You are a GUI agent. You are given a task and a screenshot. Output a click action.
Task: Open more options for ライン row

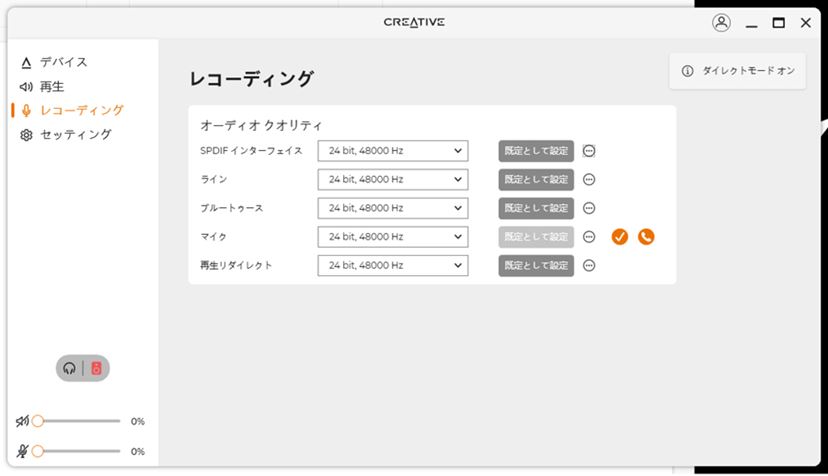click(589, 180)
